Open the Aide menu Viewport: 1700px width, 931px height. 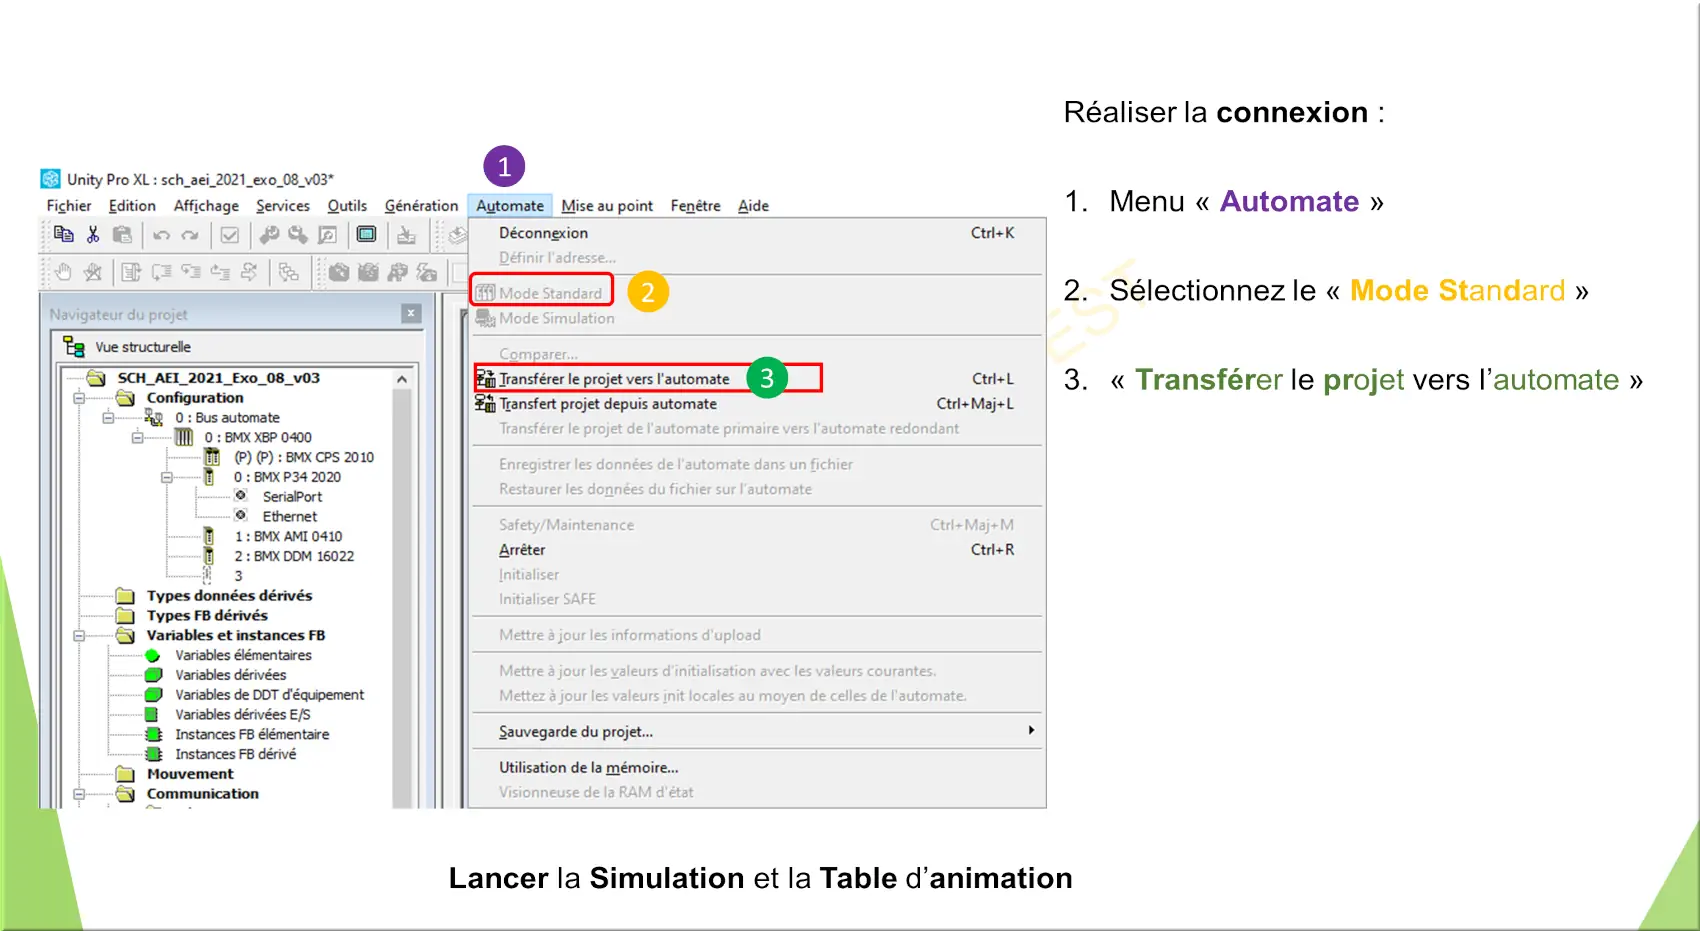coord(753,206)
